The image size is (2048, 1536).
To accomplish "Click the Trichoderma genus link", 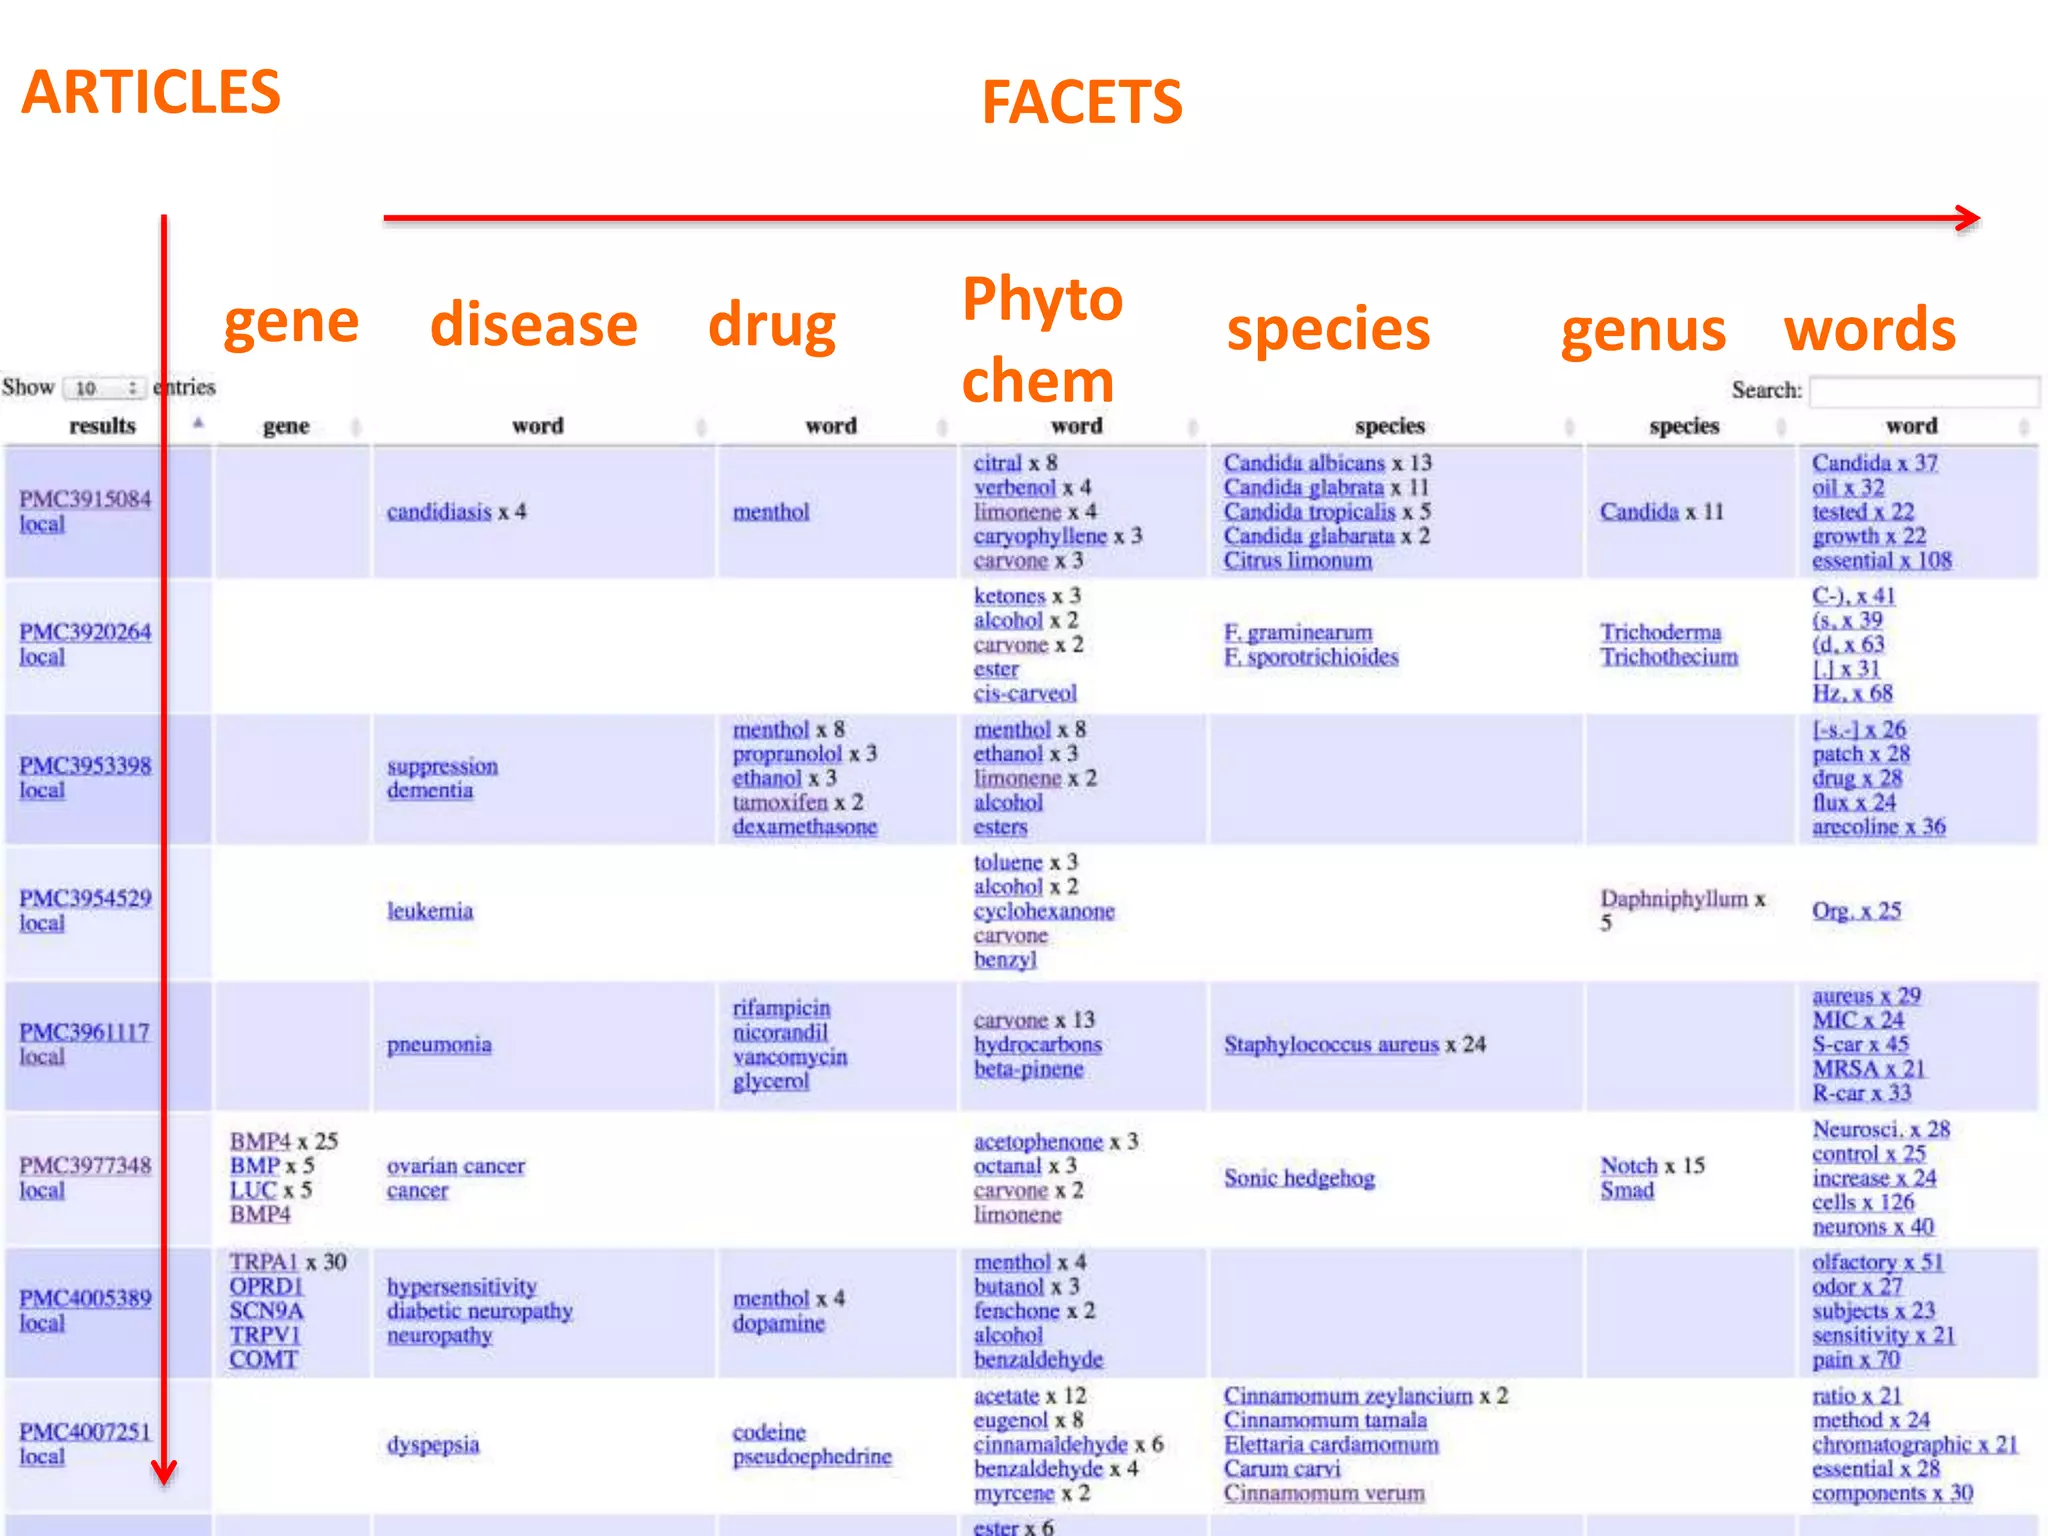I will (1661, 633).
